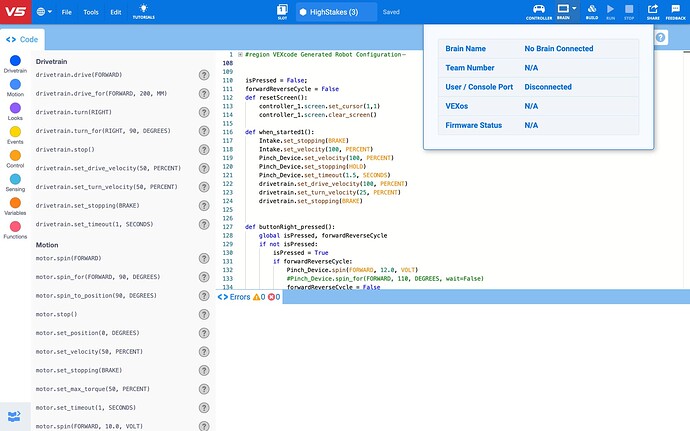690x431 pixels.
Task: Open help for motor.set_stopping(BRAKE)
Action: point(204,371)
